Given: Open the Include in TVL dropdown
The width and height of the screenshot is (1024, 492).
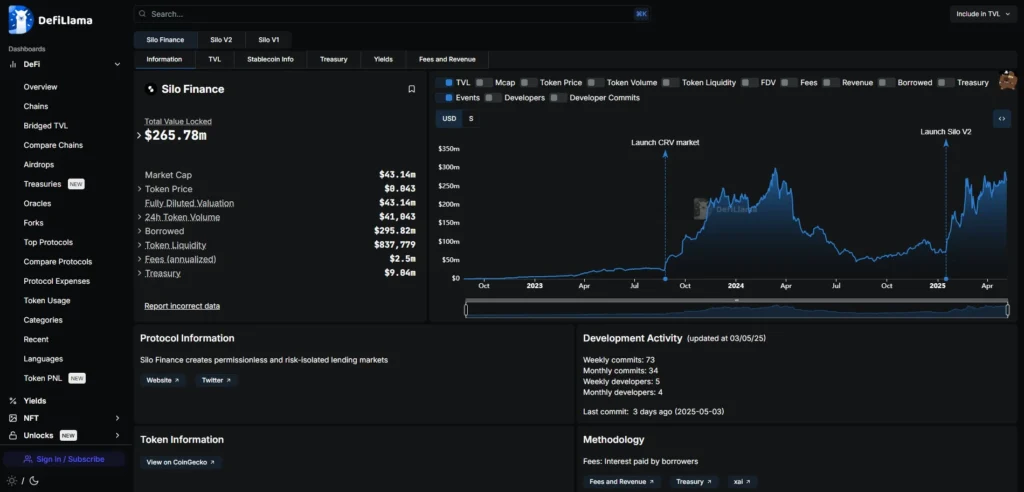Looking at the screenshot, I should pos(983,14).
